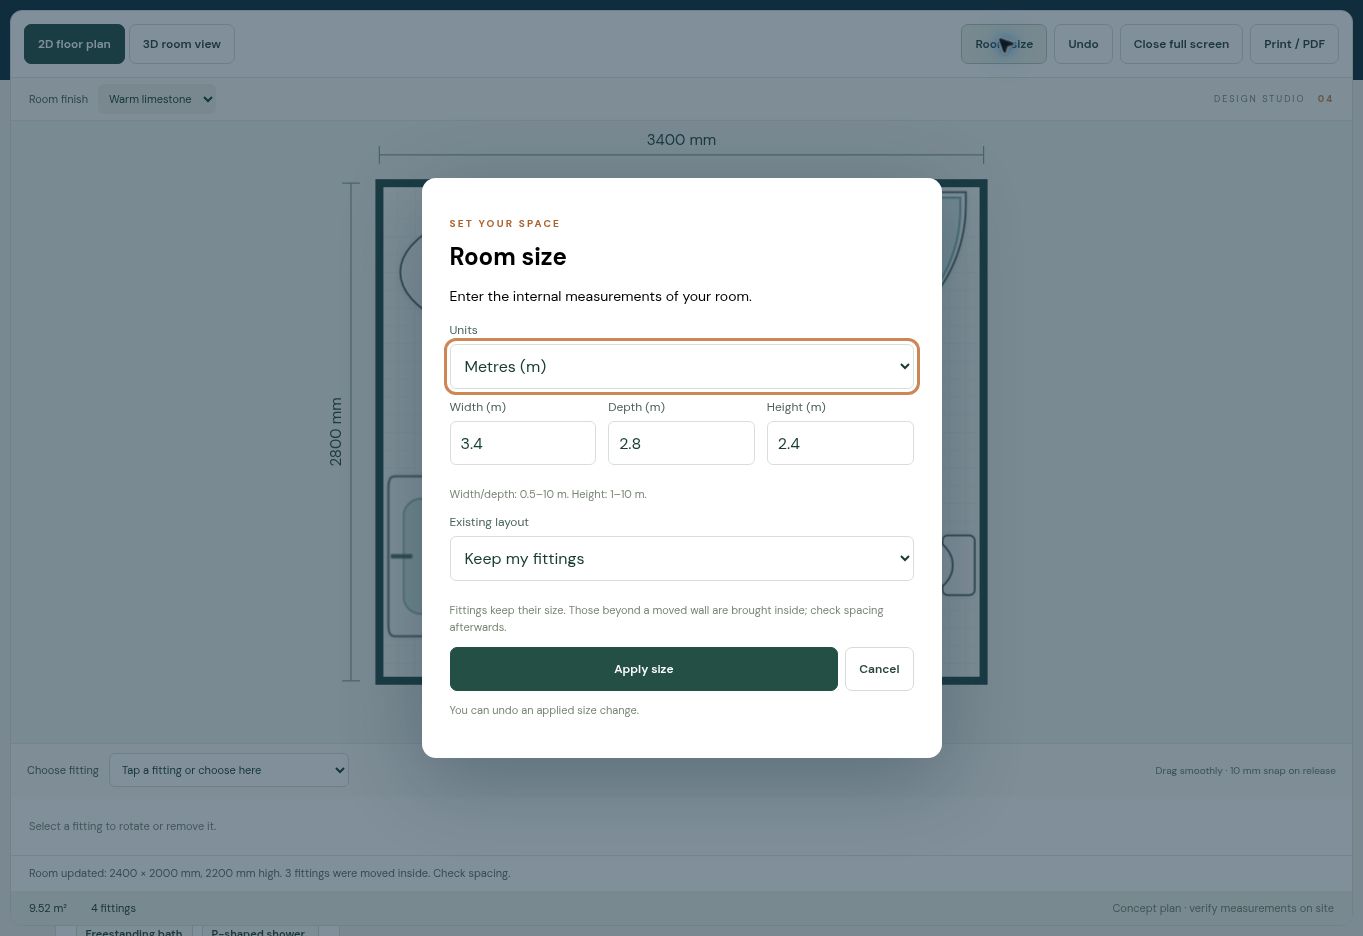The image size is (1363, 936).
Task: Cancel the Room size dialog
Action: tap(879, 669)
